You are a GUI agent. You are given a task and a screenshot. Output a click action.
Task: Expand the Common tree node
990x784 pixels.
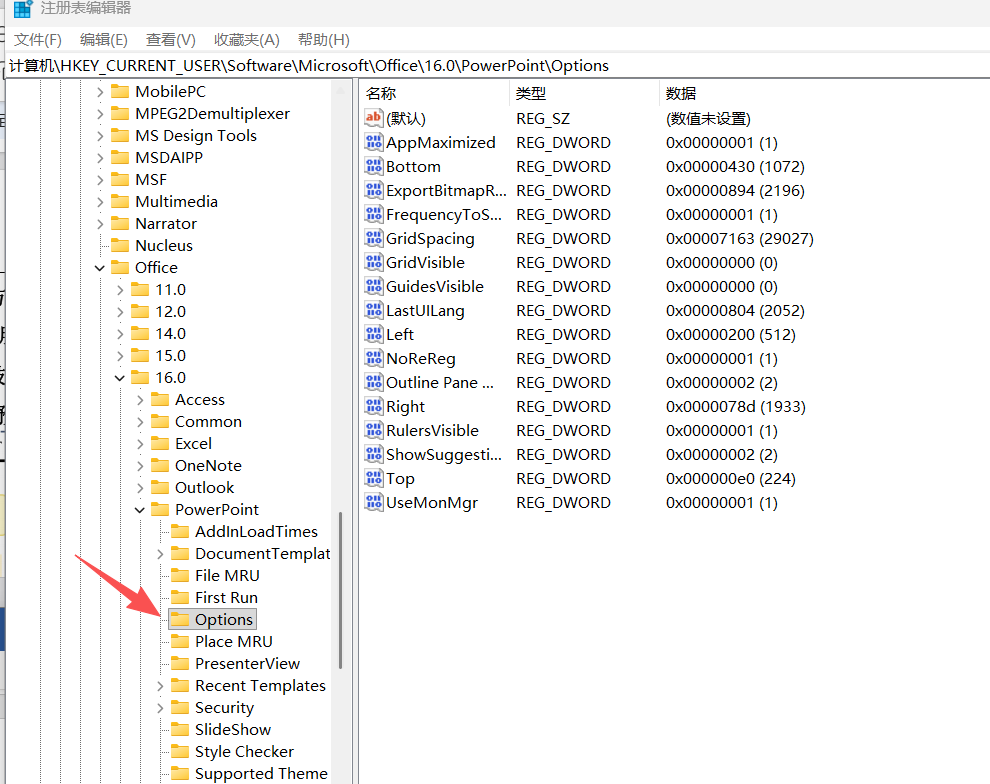click(140, 422)
